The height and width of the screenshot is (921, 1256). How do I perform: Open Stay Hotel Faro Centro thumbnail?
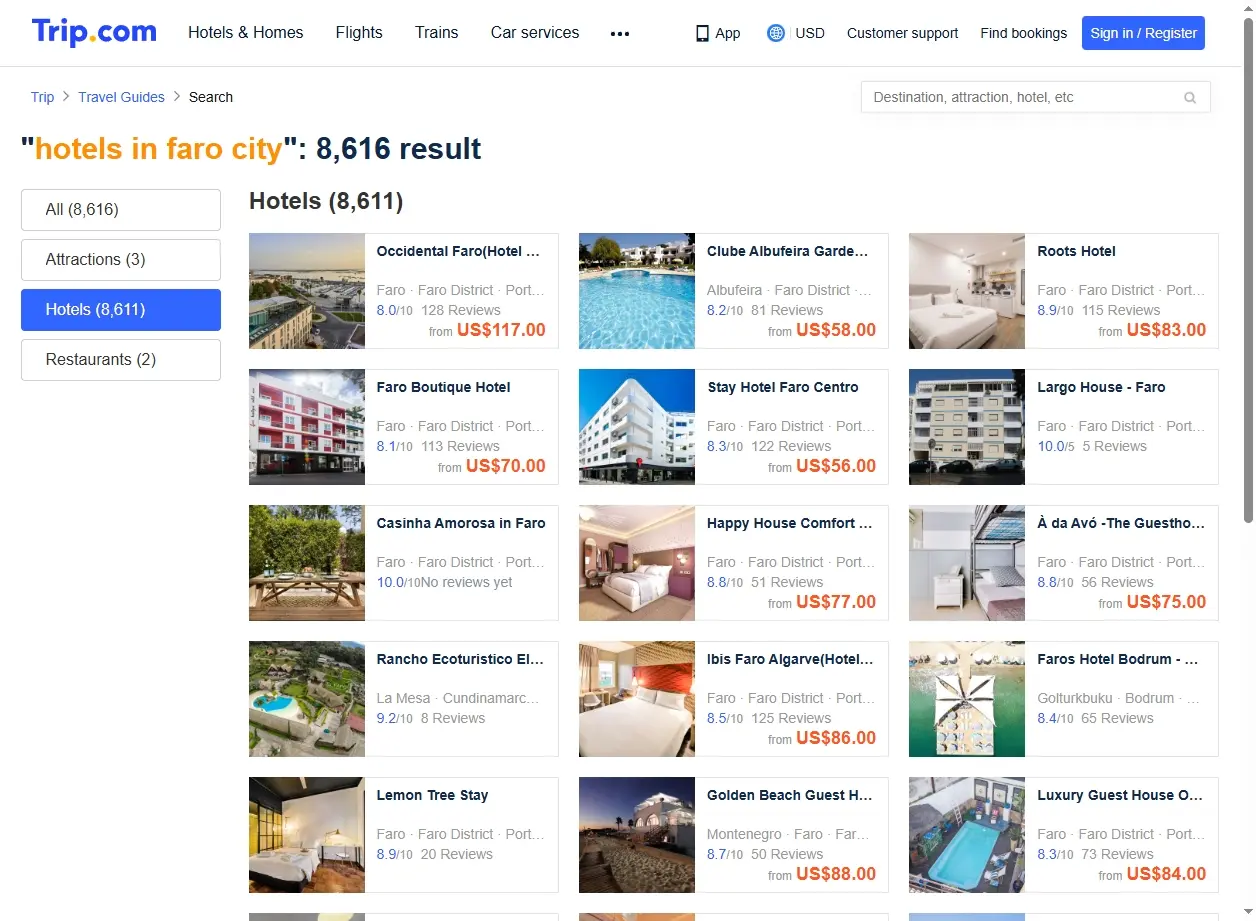(637, 427)
